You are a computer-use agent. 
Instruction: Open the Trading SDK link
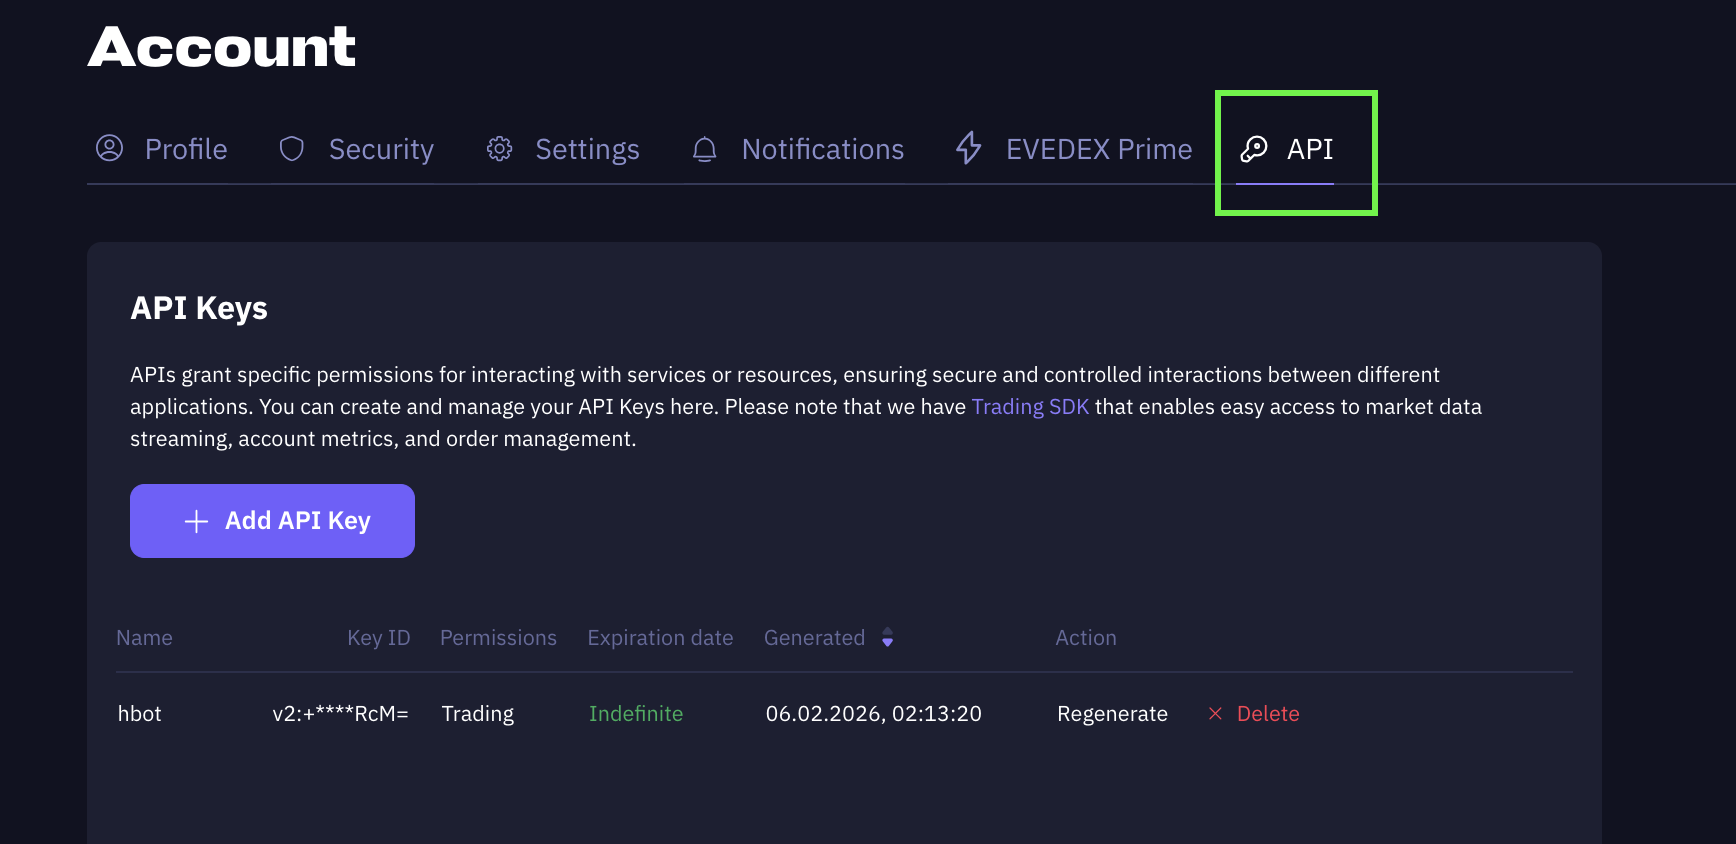[1030, 407]
